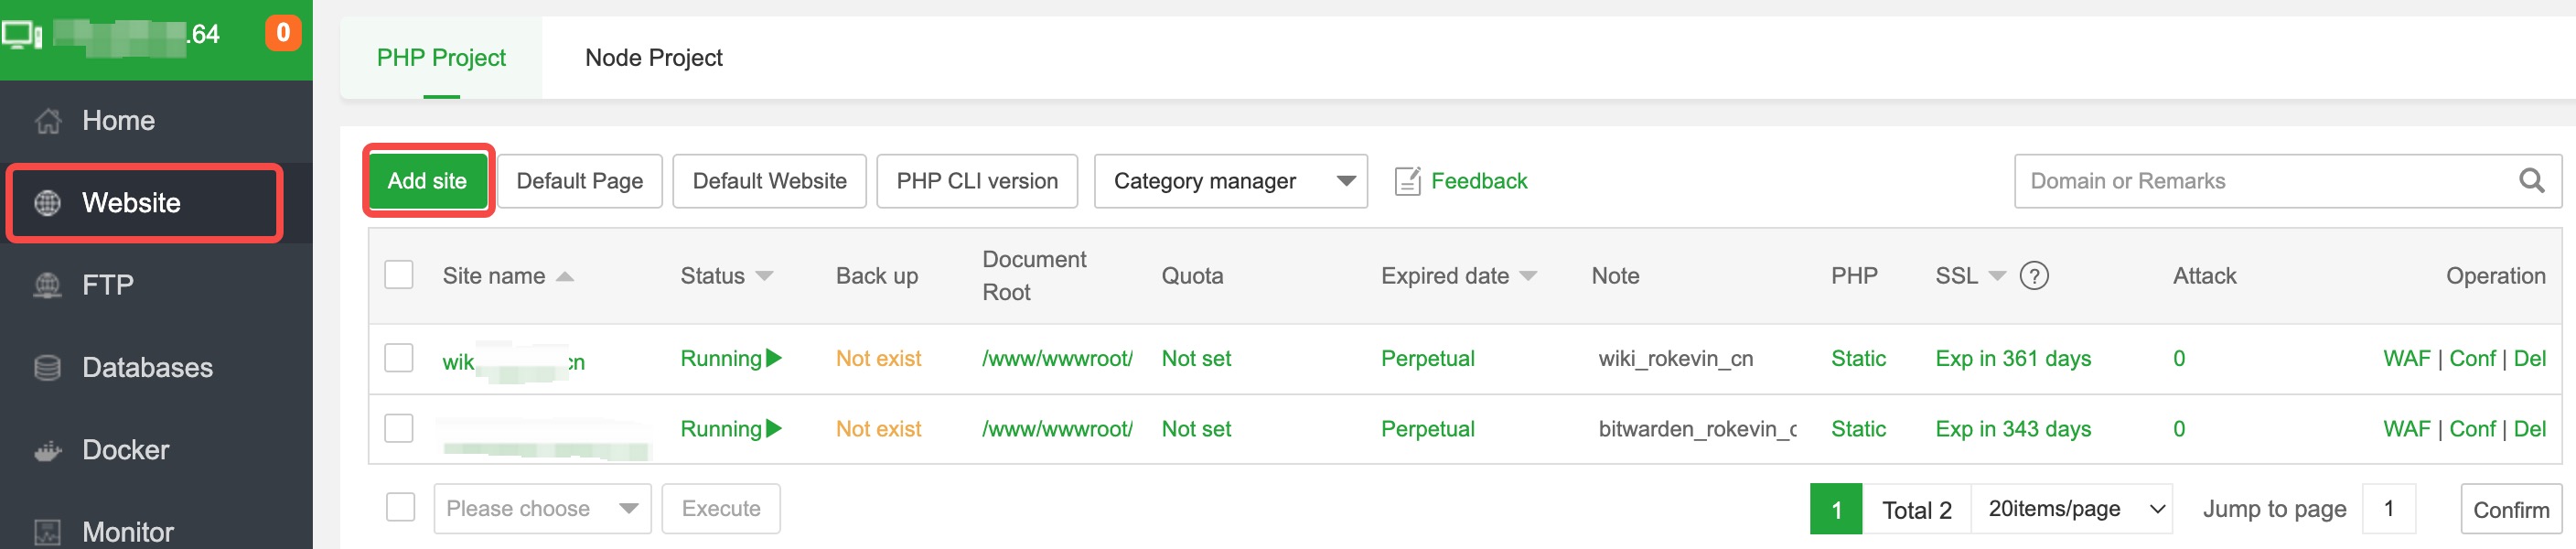Click the FTP globe icon in sidebar
Screen dimensions: 2576x549
click(x=47, y=286)
